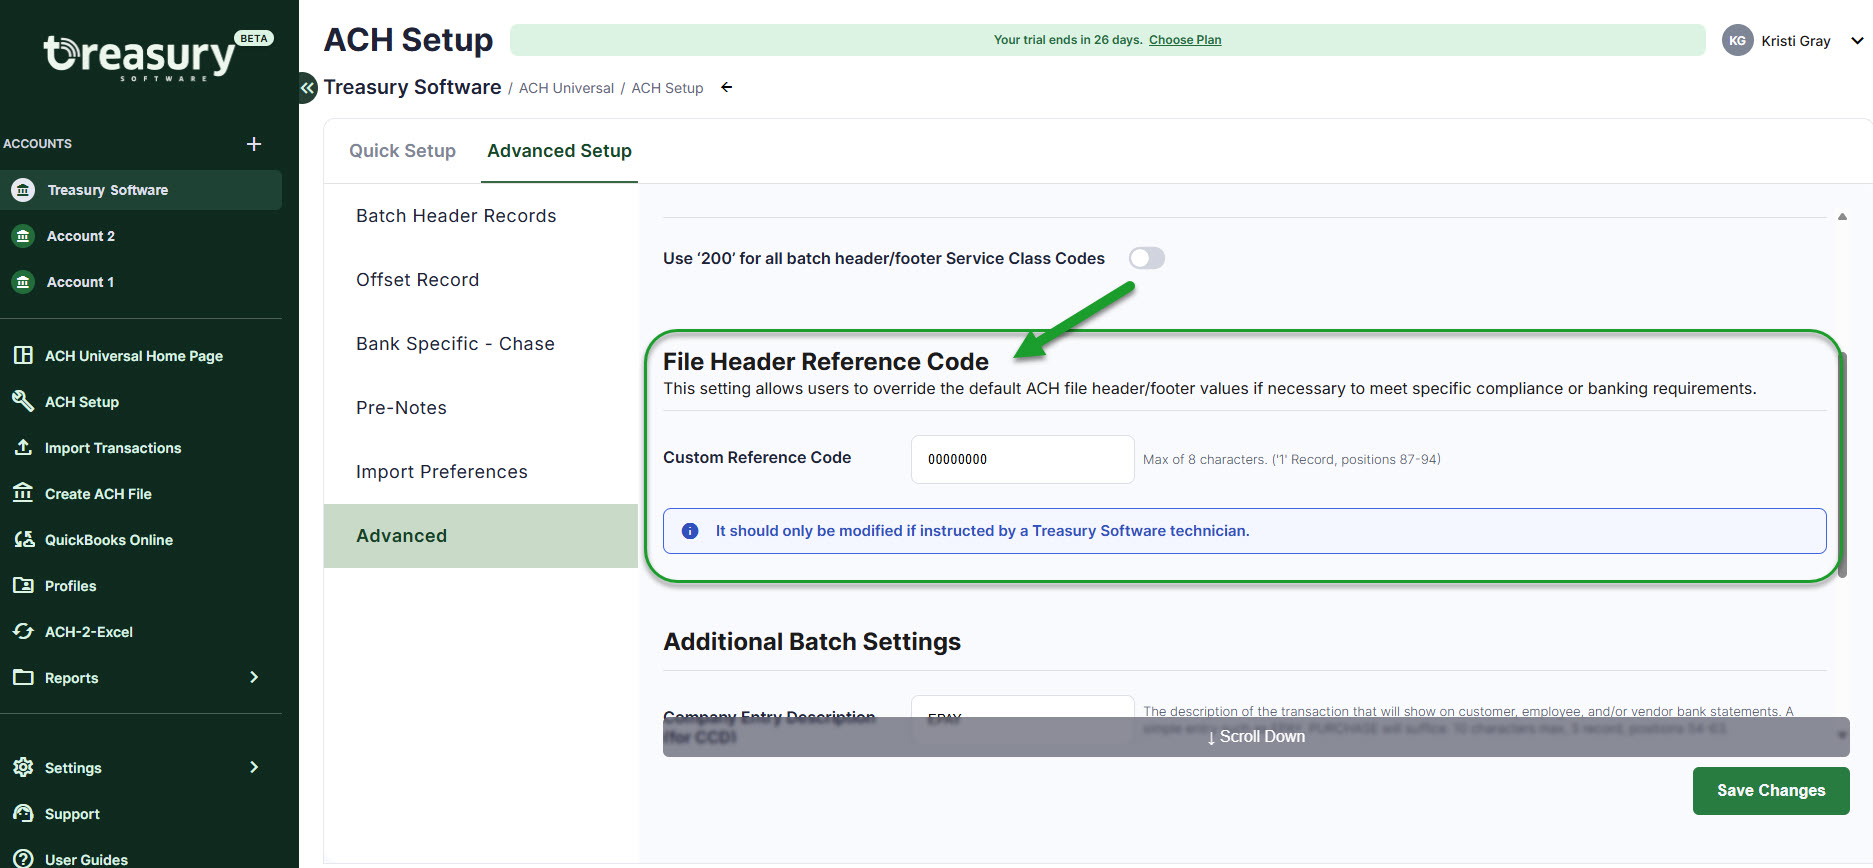Click ACH Setup wrench icon in sidebar
The image size is (1873, 868).
[x=23, y=401]
